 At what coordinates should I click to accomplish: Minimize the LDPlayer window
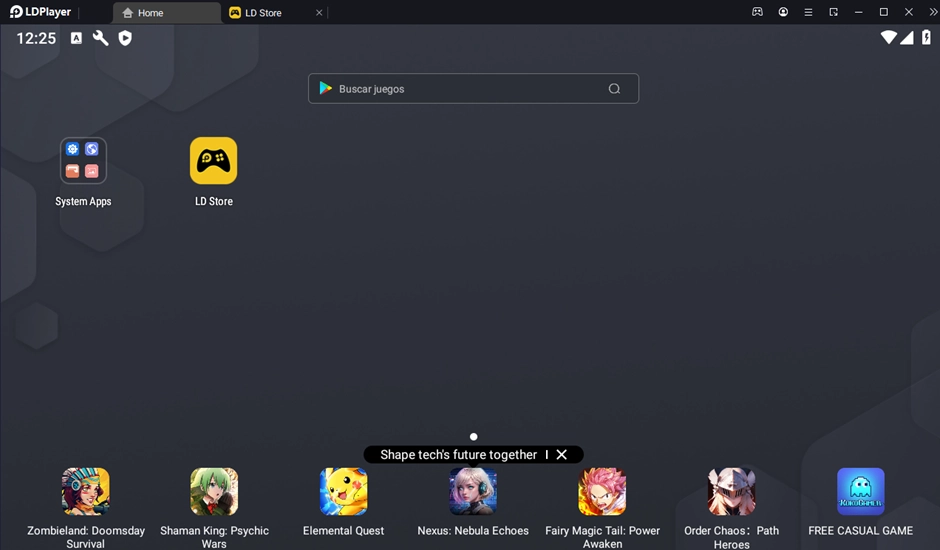[858, 12]
